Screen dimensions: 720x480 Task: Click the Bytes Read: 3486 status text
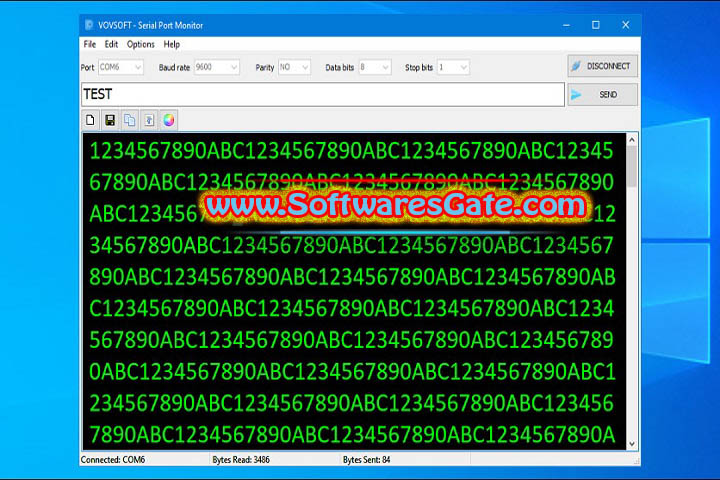point(241,459)
